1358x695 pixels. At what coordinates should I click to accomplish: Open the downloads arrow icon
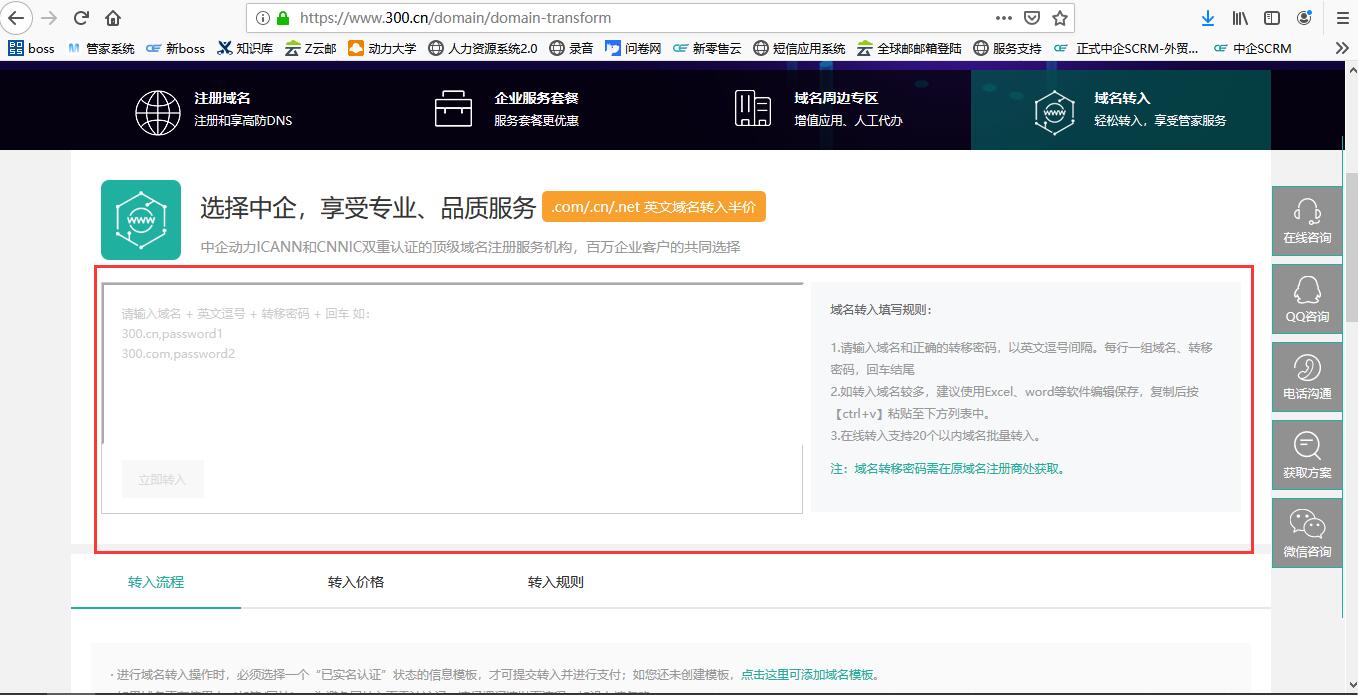(x=1208, y=17)
